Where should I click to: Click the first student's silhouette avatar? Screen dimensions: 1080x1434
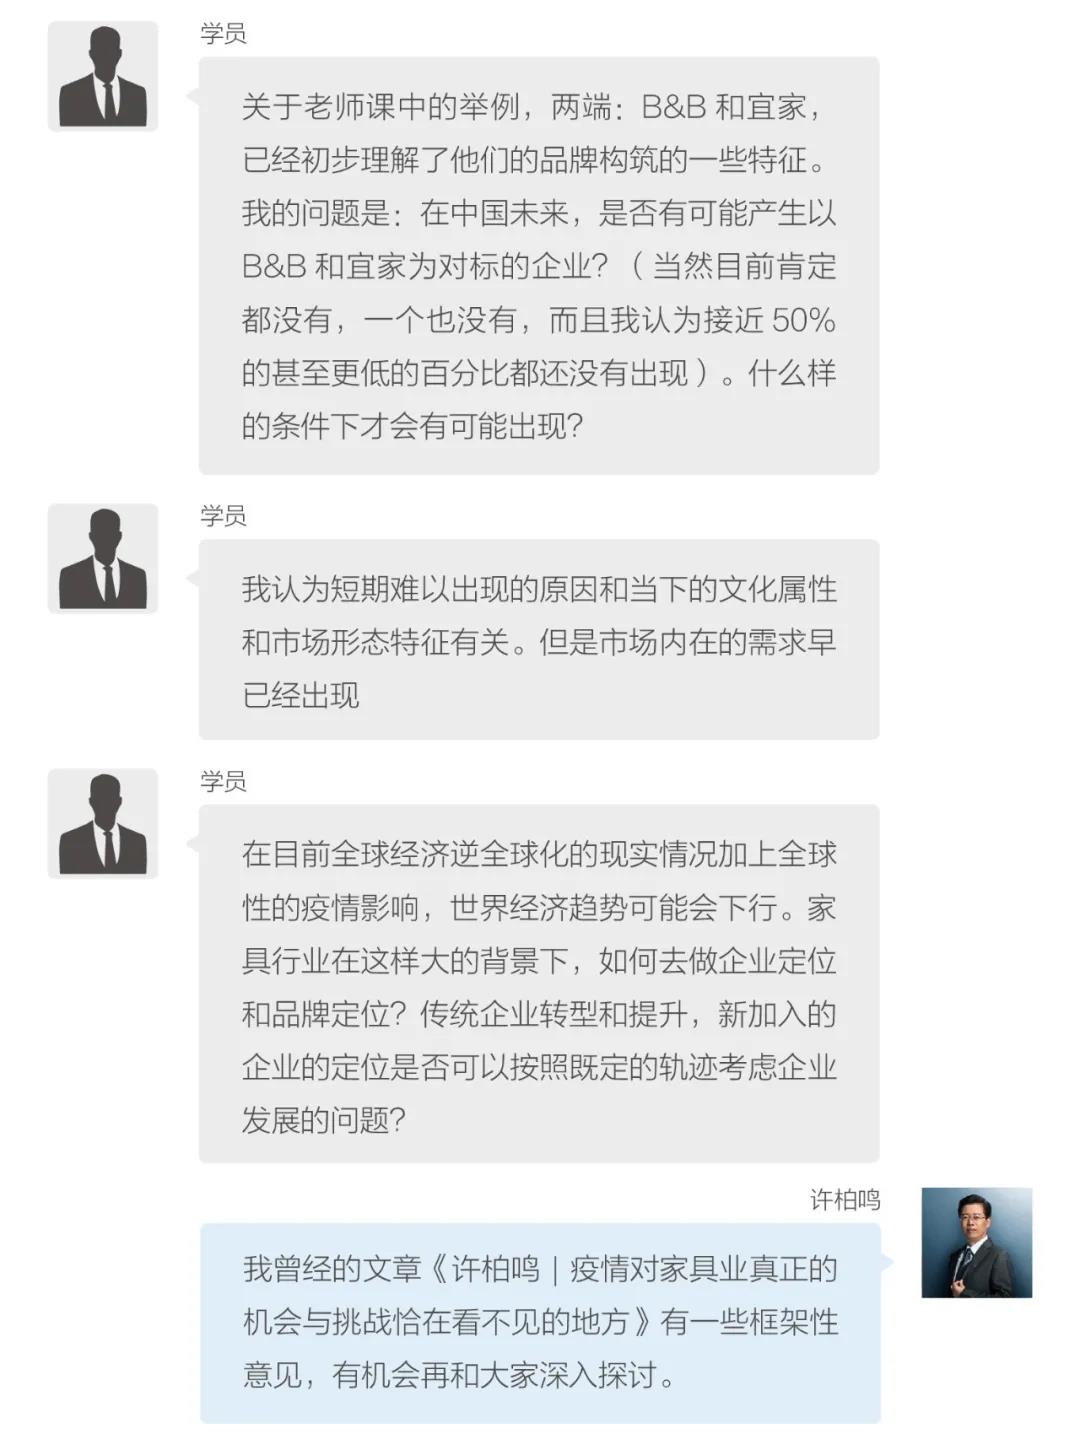(x=103, y=76)
